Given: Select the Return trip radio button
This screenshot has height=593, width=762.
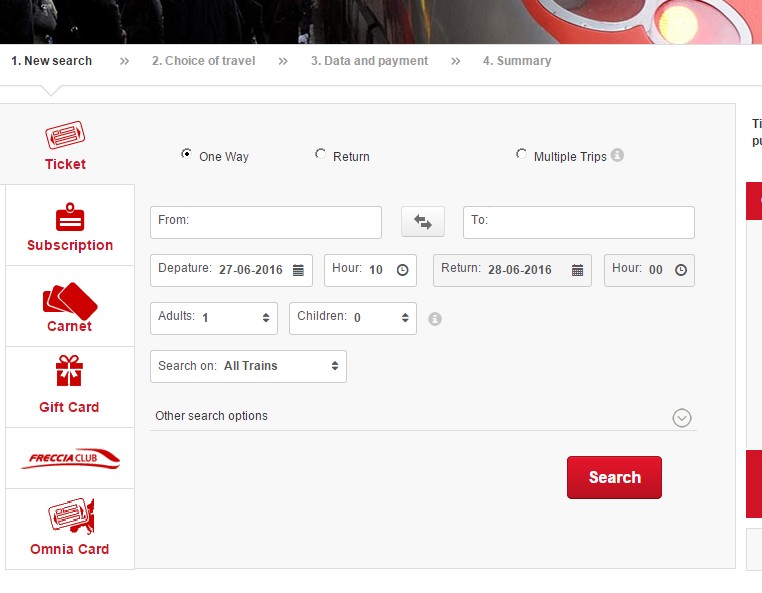Looking at the screenshot, I should tap(320, 154).
